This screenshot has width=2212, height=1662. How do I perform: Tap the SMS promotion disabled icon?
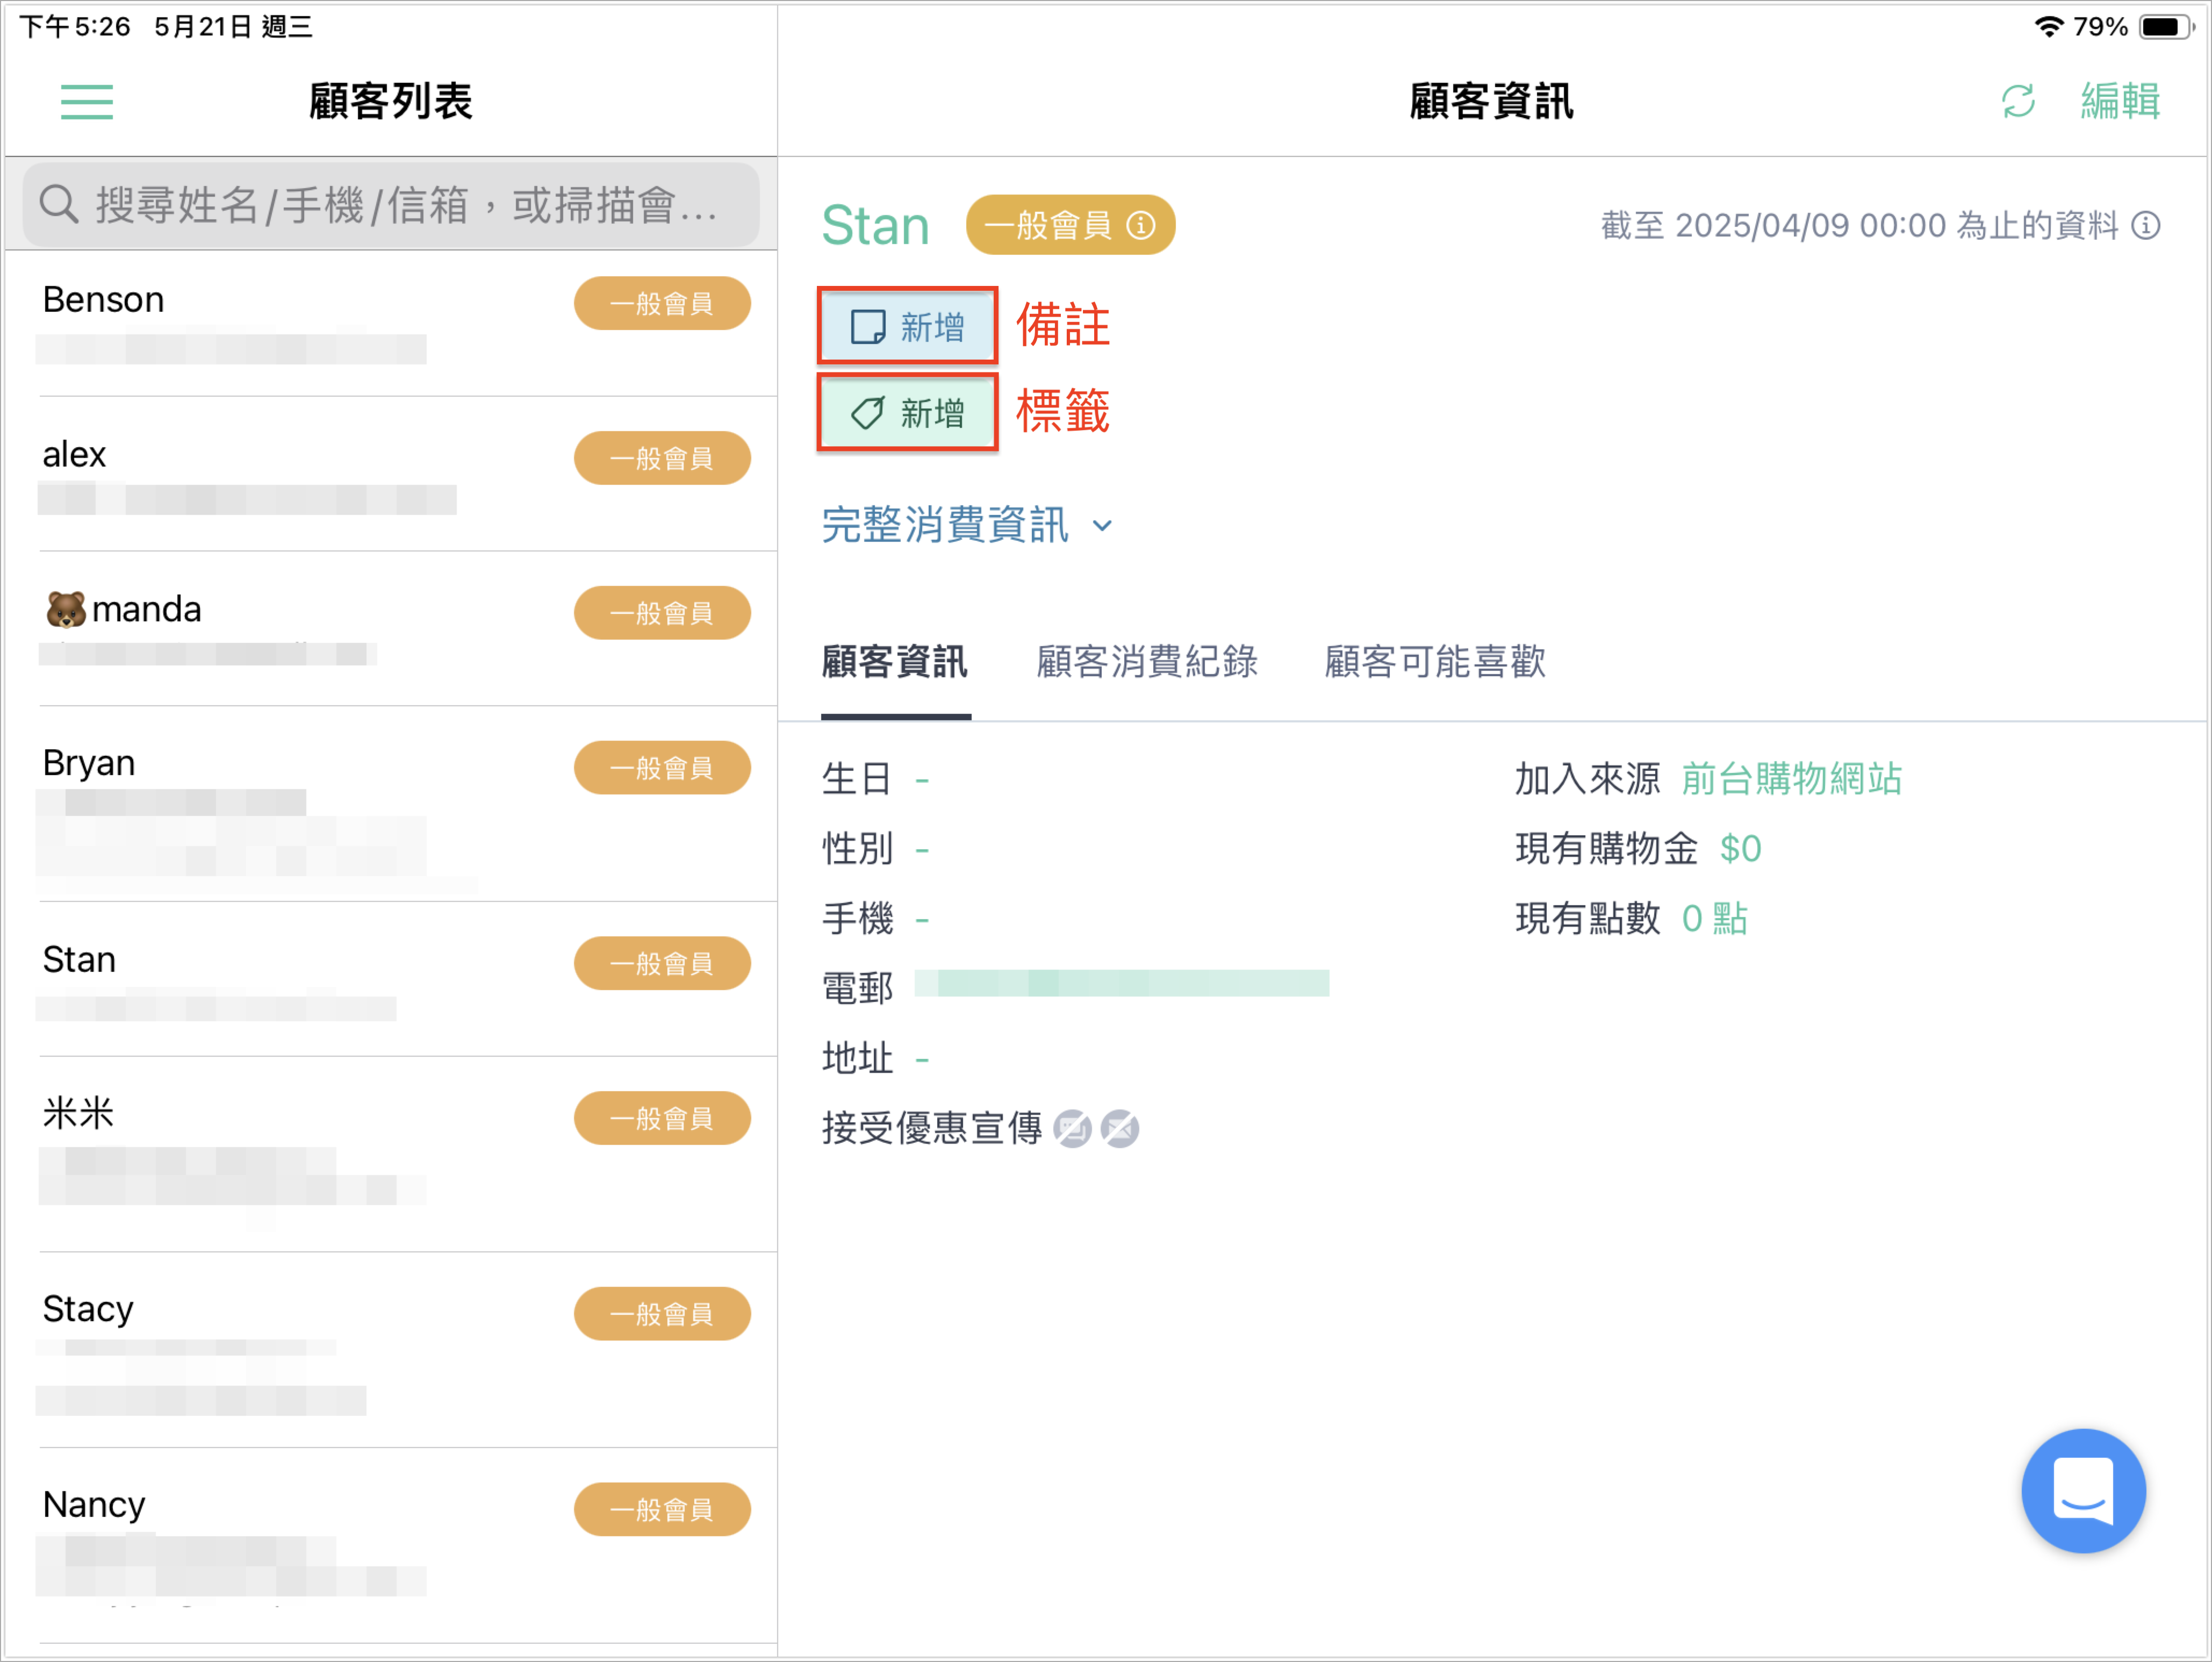[1072, 1129]
